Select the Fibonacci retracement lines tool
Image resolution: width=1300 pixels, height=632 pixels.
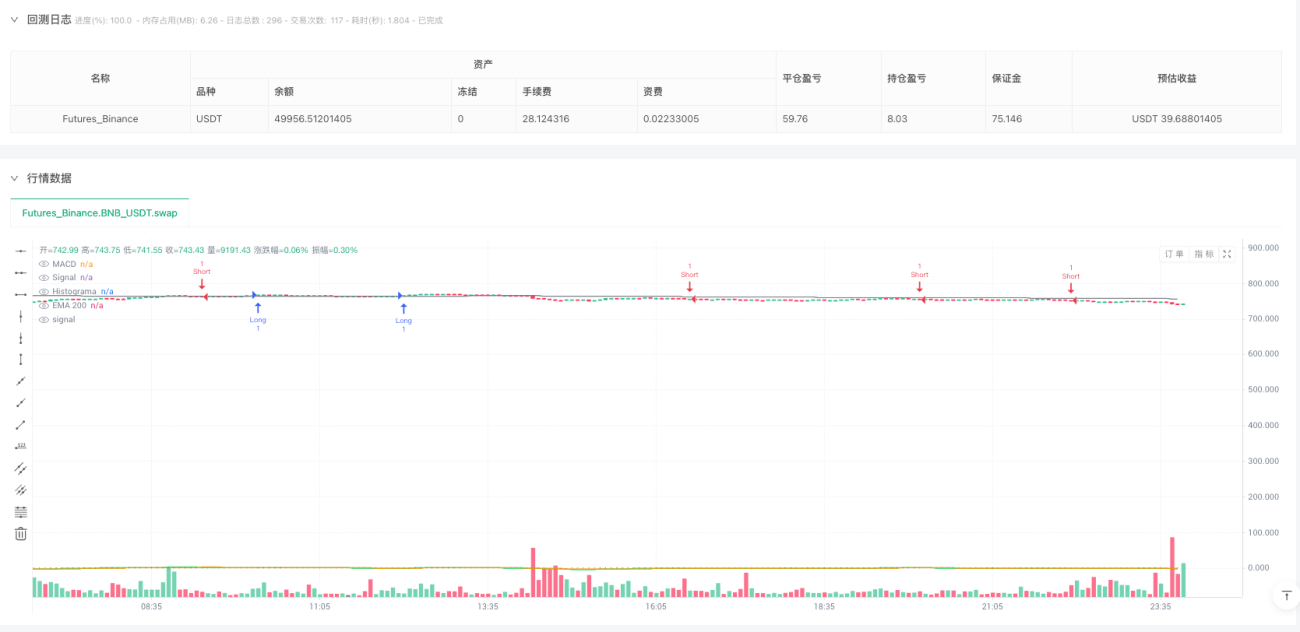coord(20,512)
